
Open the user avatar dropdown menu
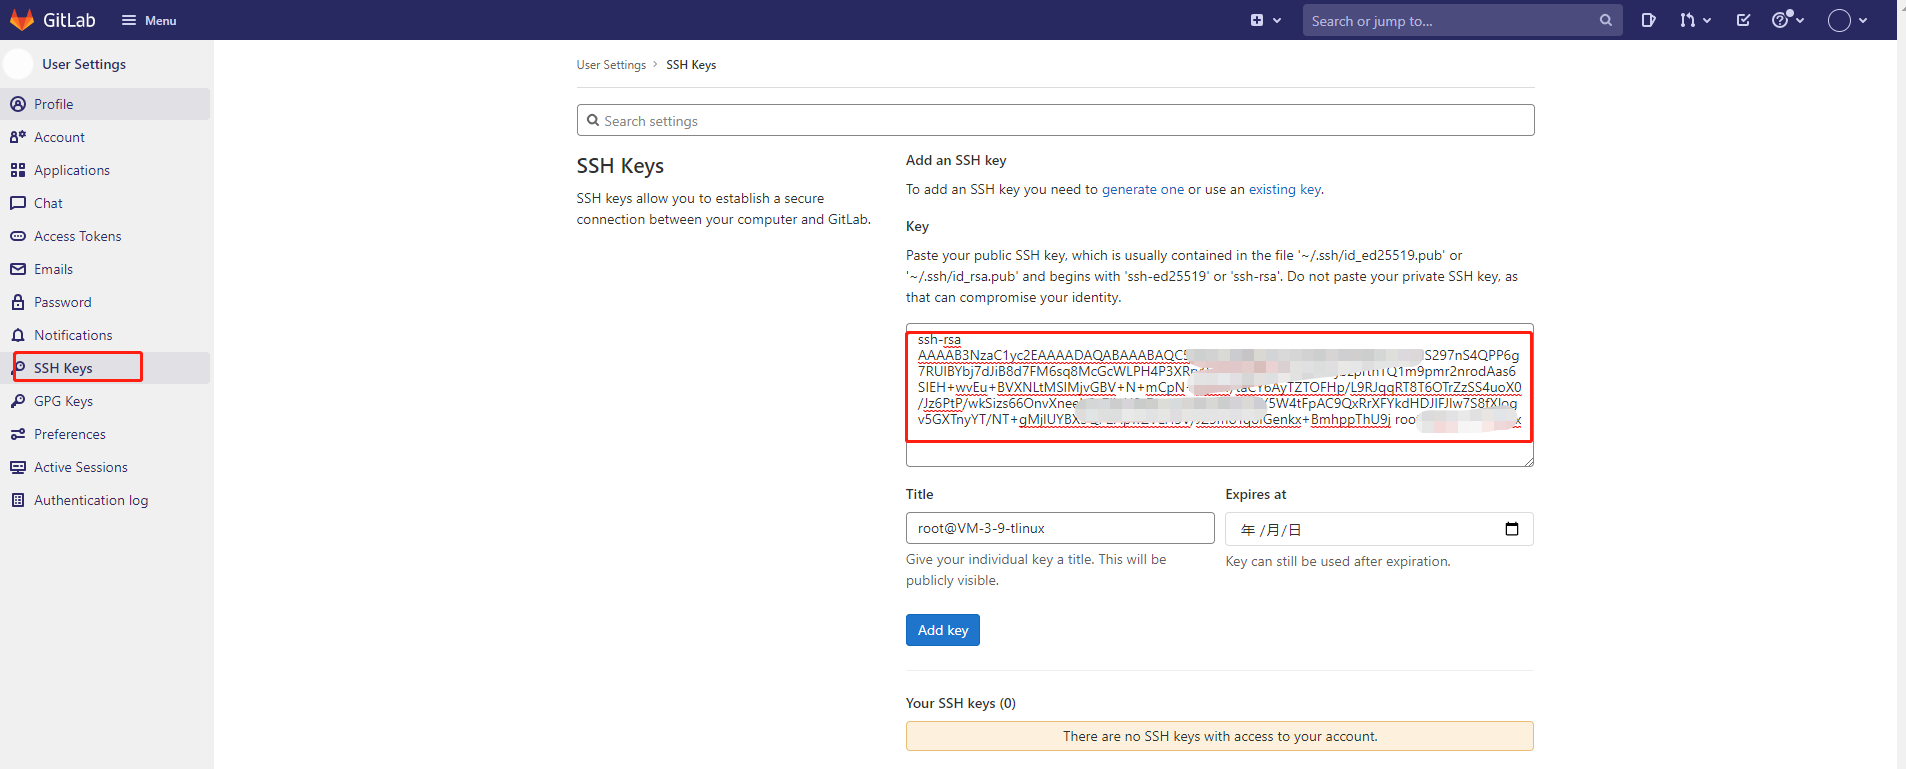pos(1847,20)
